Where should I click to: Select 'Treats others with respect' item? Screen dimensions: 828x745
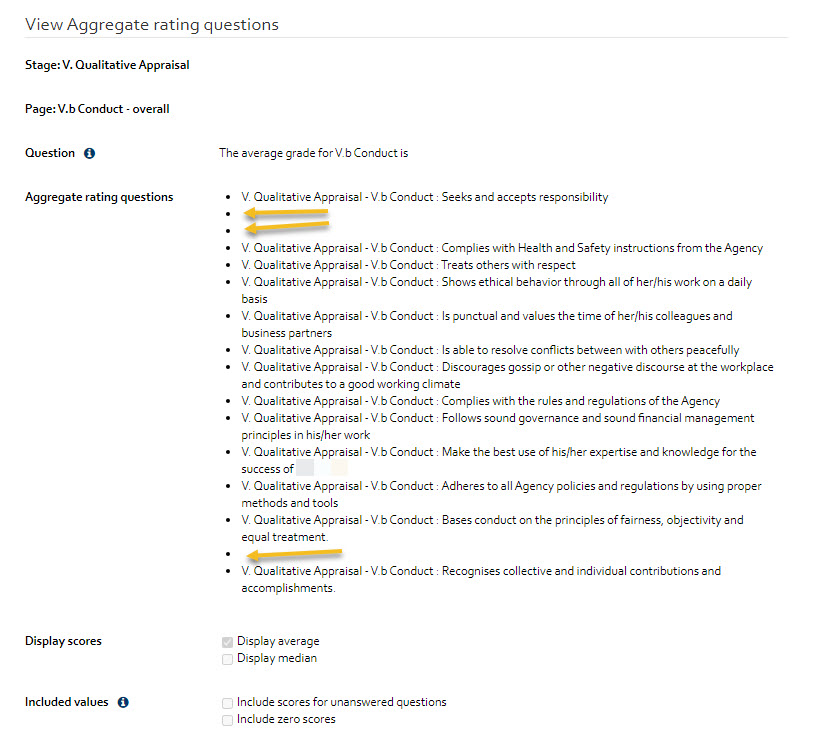(x=408, y=265)
